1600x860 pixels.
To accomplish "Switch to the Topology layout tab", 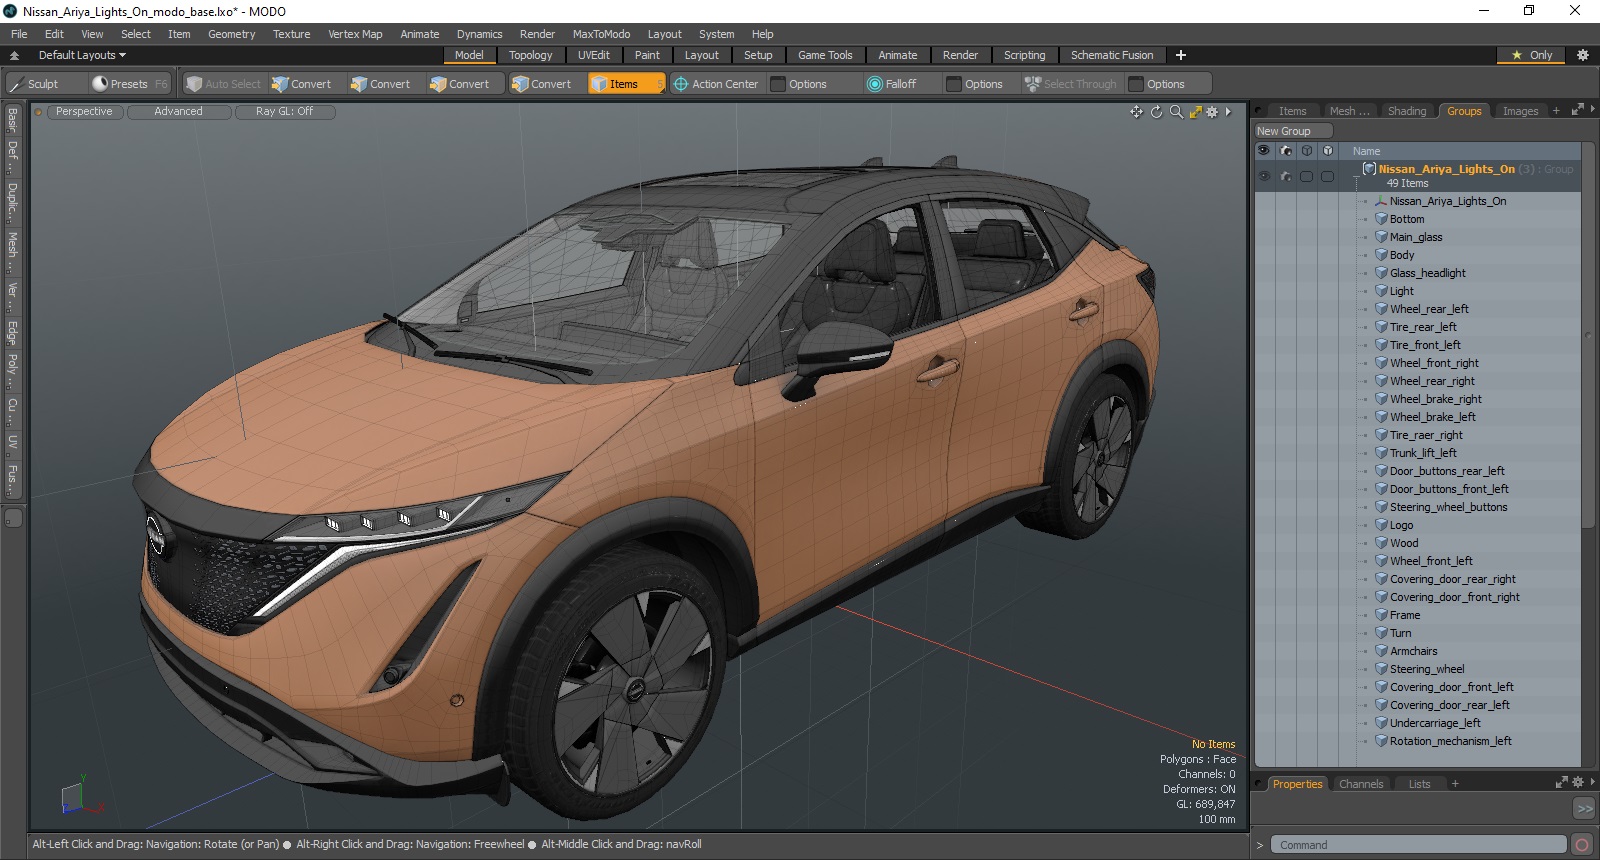I will [x=530, y=55].
